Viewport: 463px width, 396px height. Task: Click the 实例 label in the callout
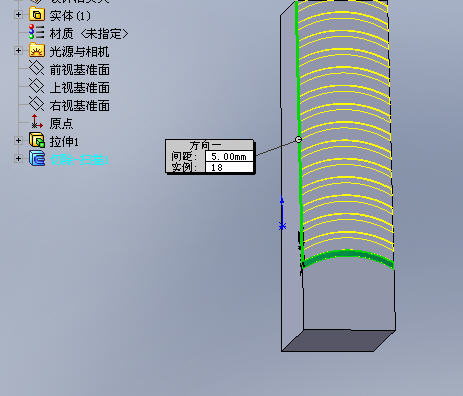point(184,167)
